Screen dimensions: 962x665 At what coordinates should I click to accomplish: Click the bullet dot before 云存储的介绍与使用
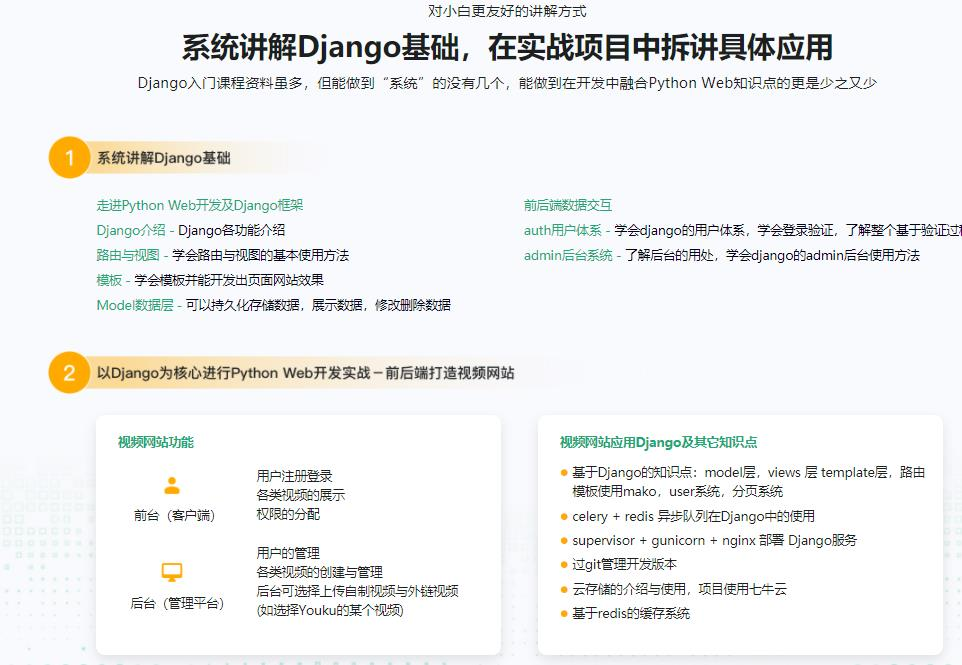[x=564, y=590]
